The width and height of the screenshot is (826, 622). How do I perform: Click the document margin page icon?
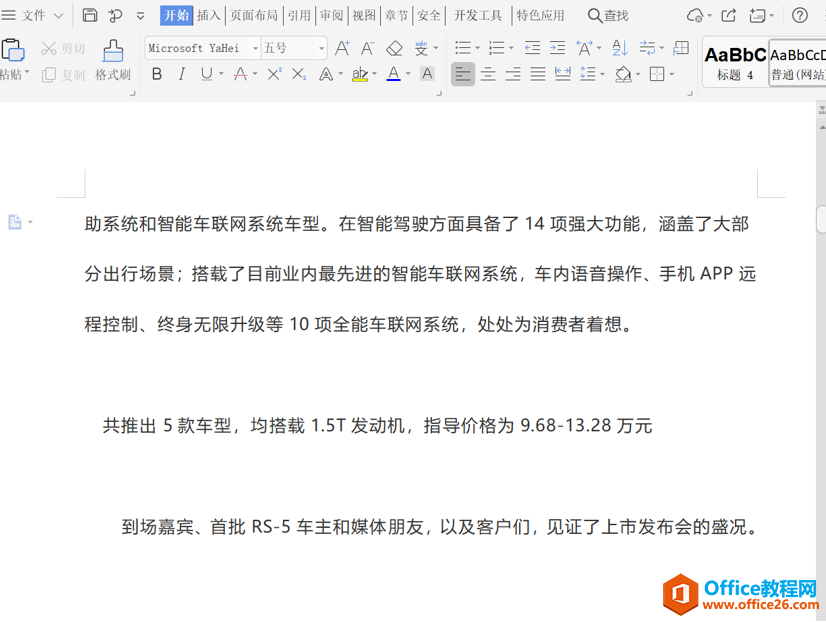[15, 222]
